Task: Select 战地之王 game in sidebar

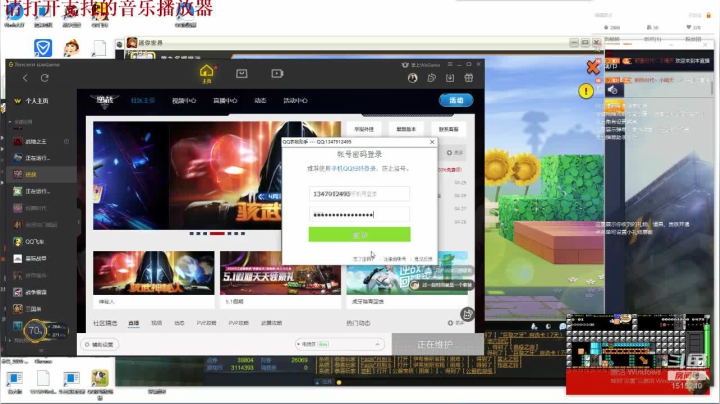Action: 35,141
